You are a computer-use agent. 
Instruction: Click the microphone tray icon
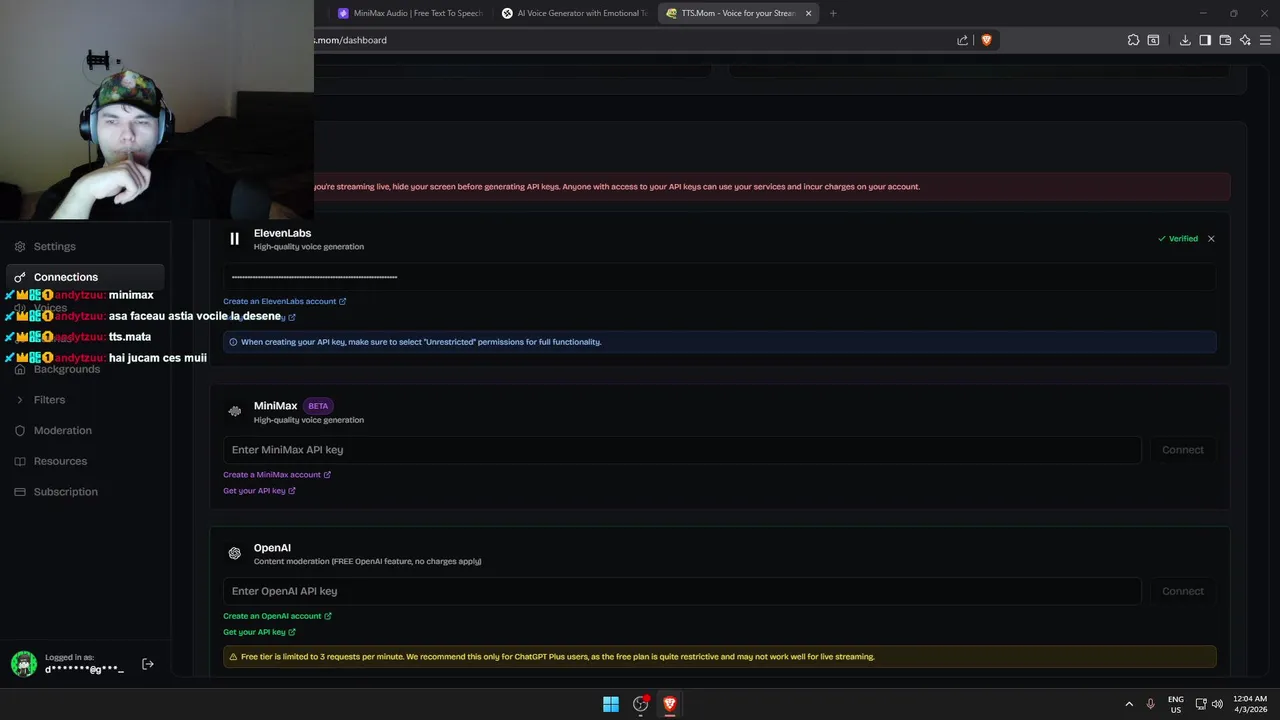click(1151, 704)
